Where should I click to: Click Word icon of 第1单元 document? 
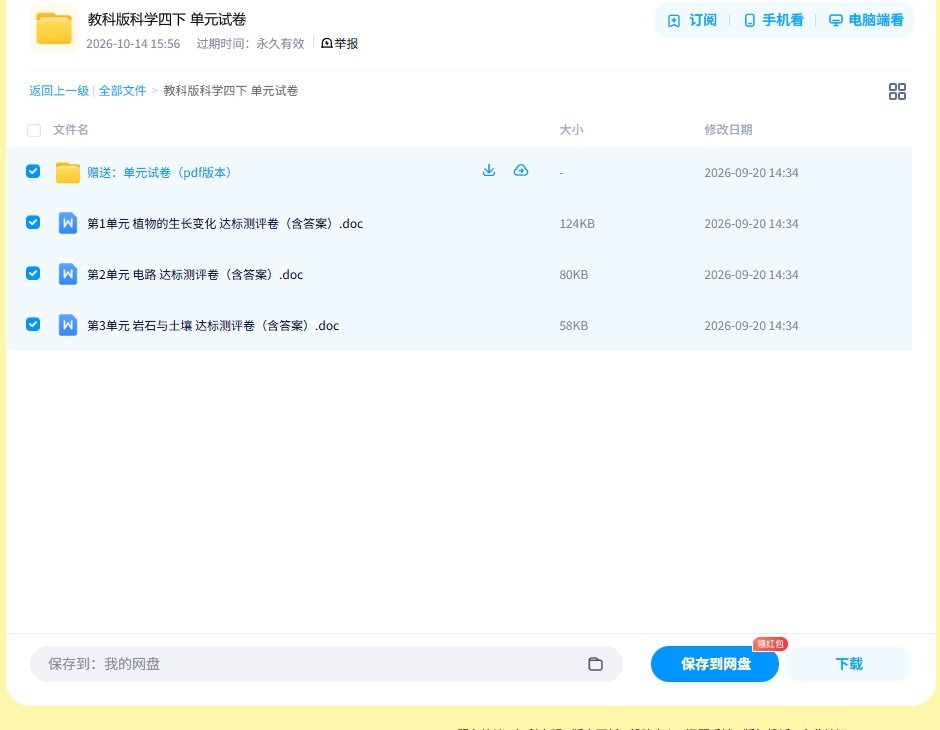tap(68, 224)
